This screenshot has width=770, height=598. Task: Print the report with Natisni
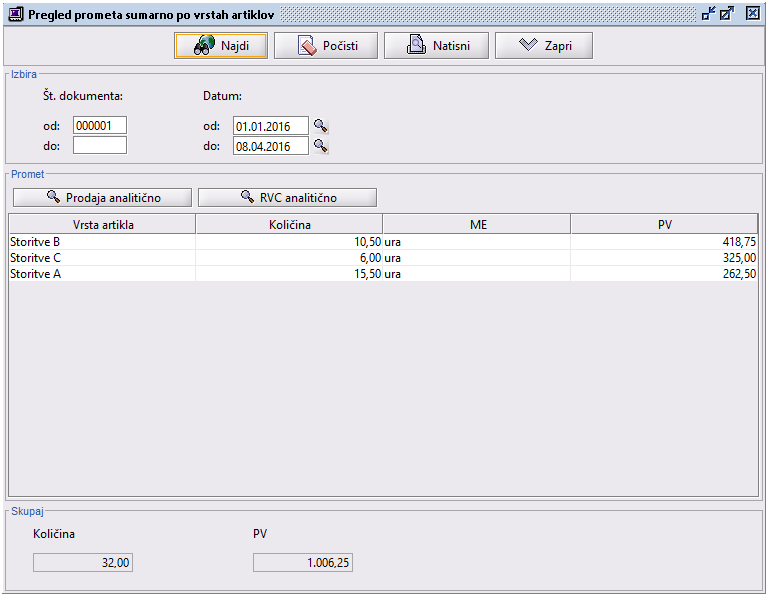[434, 46]
